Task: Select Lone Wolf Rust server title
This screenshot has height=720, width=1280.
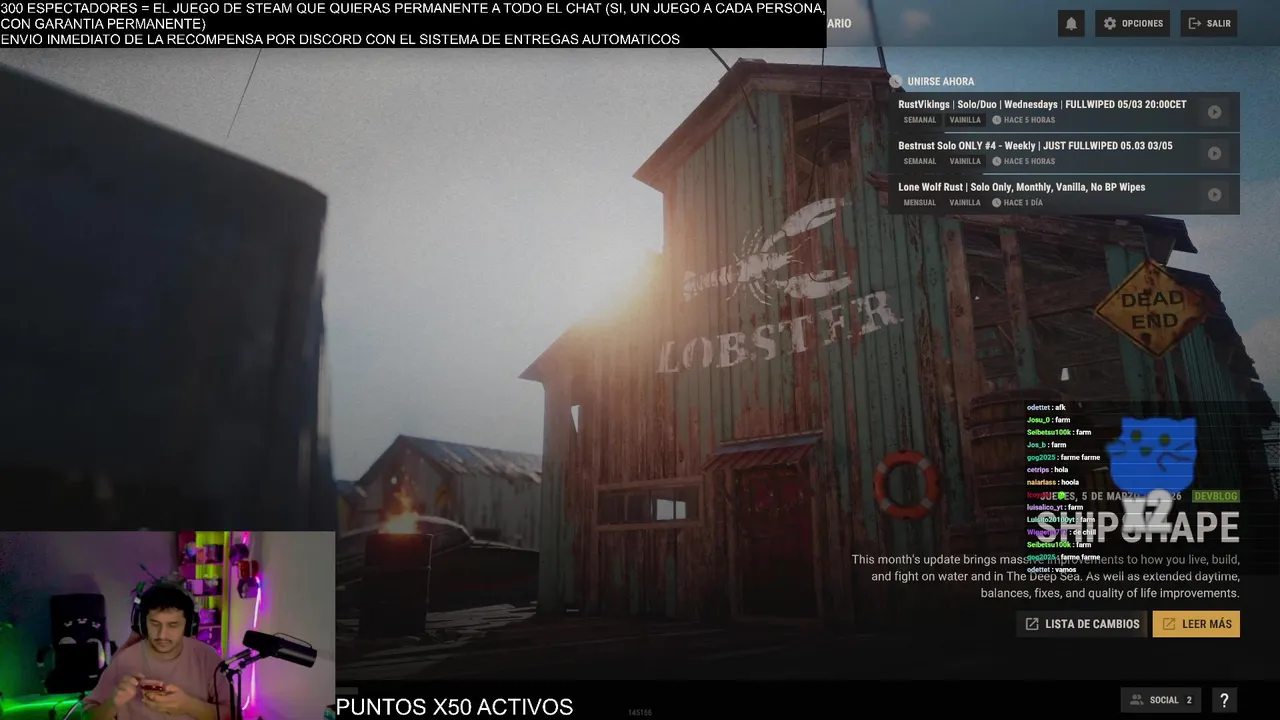Action: tap(1021, 187)
